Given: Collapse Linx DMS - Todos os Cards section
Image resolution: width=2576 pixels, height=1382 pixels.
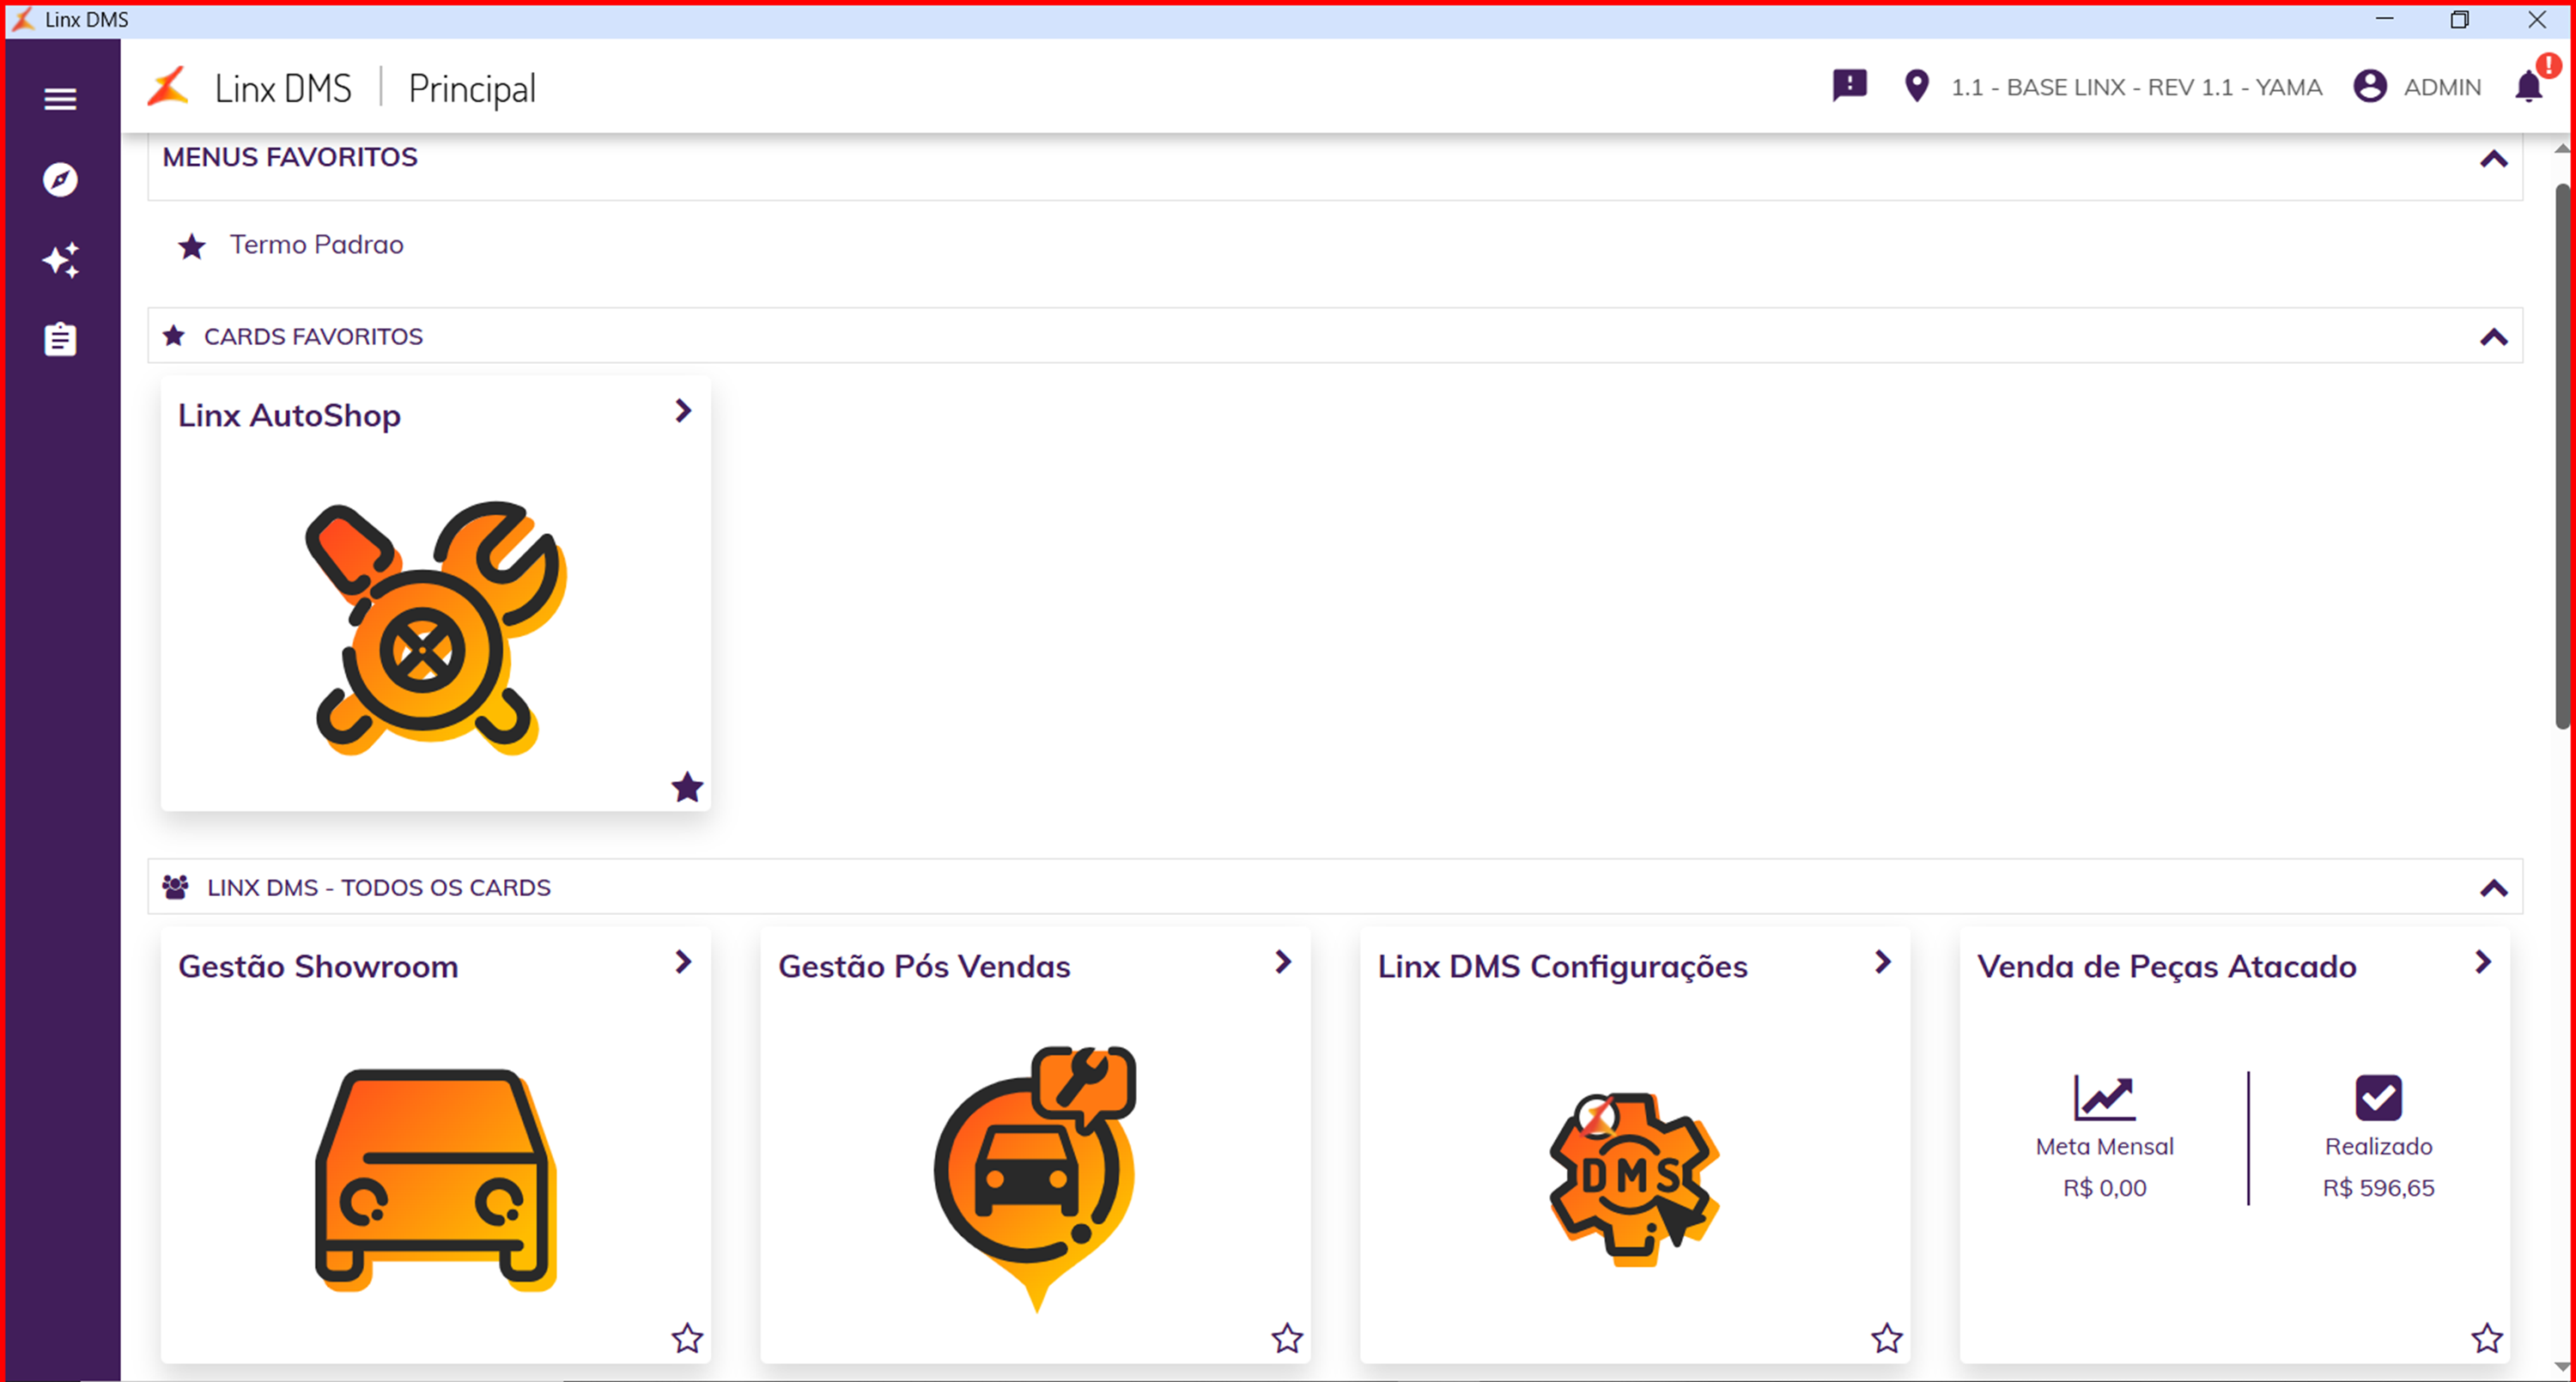Looking at the screenshot, I should coord(2493,888).
